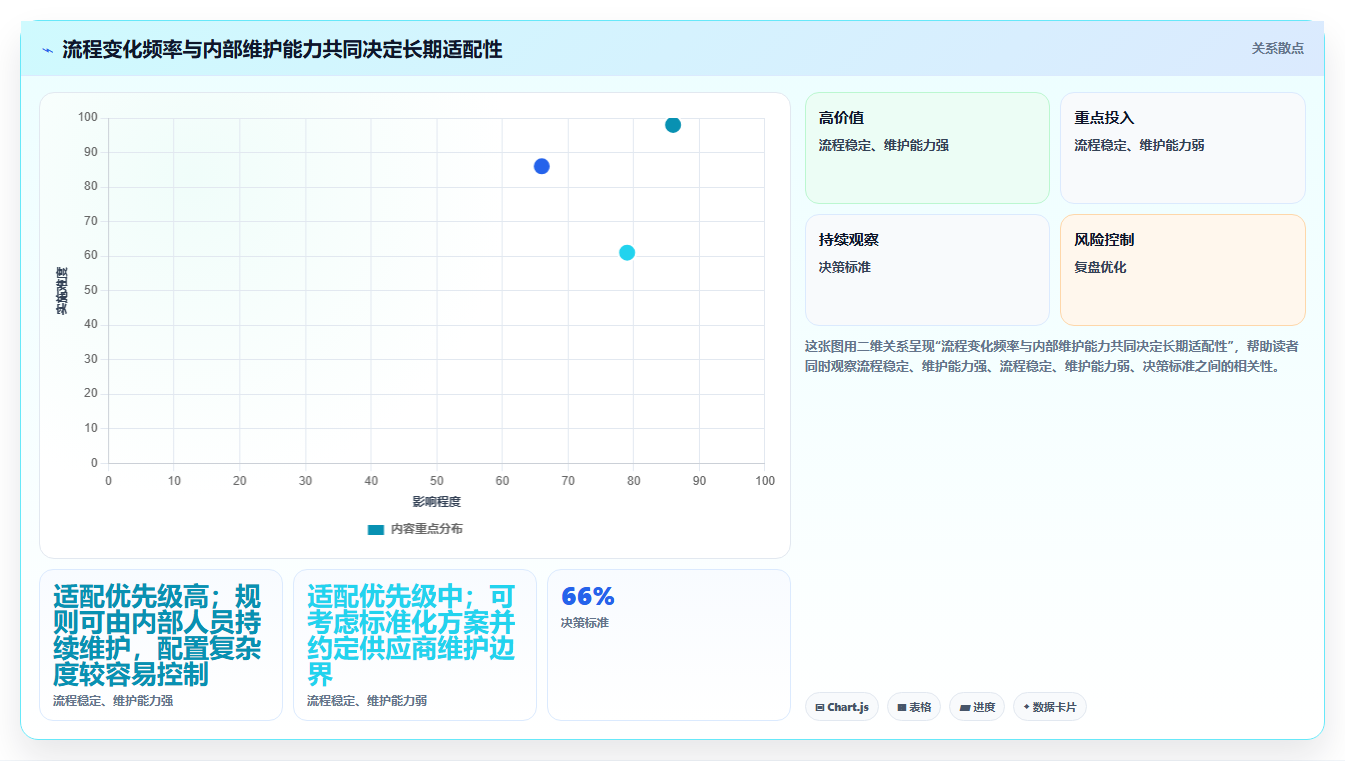Click the teal legend color box
The width and height of the screenshot is (1345, 761).
(376, 529)
